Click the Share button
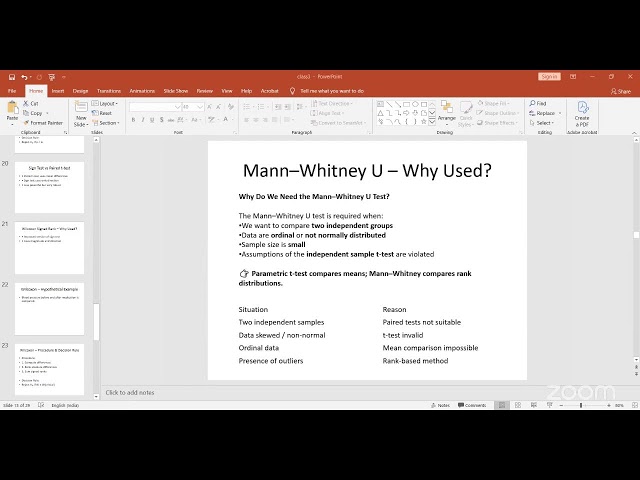Image resolution: width=640 pixels, height=480 pixels. 621,91
